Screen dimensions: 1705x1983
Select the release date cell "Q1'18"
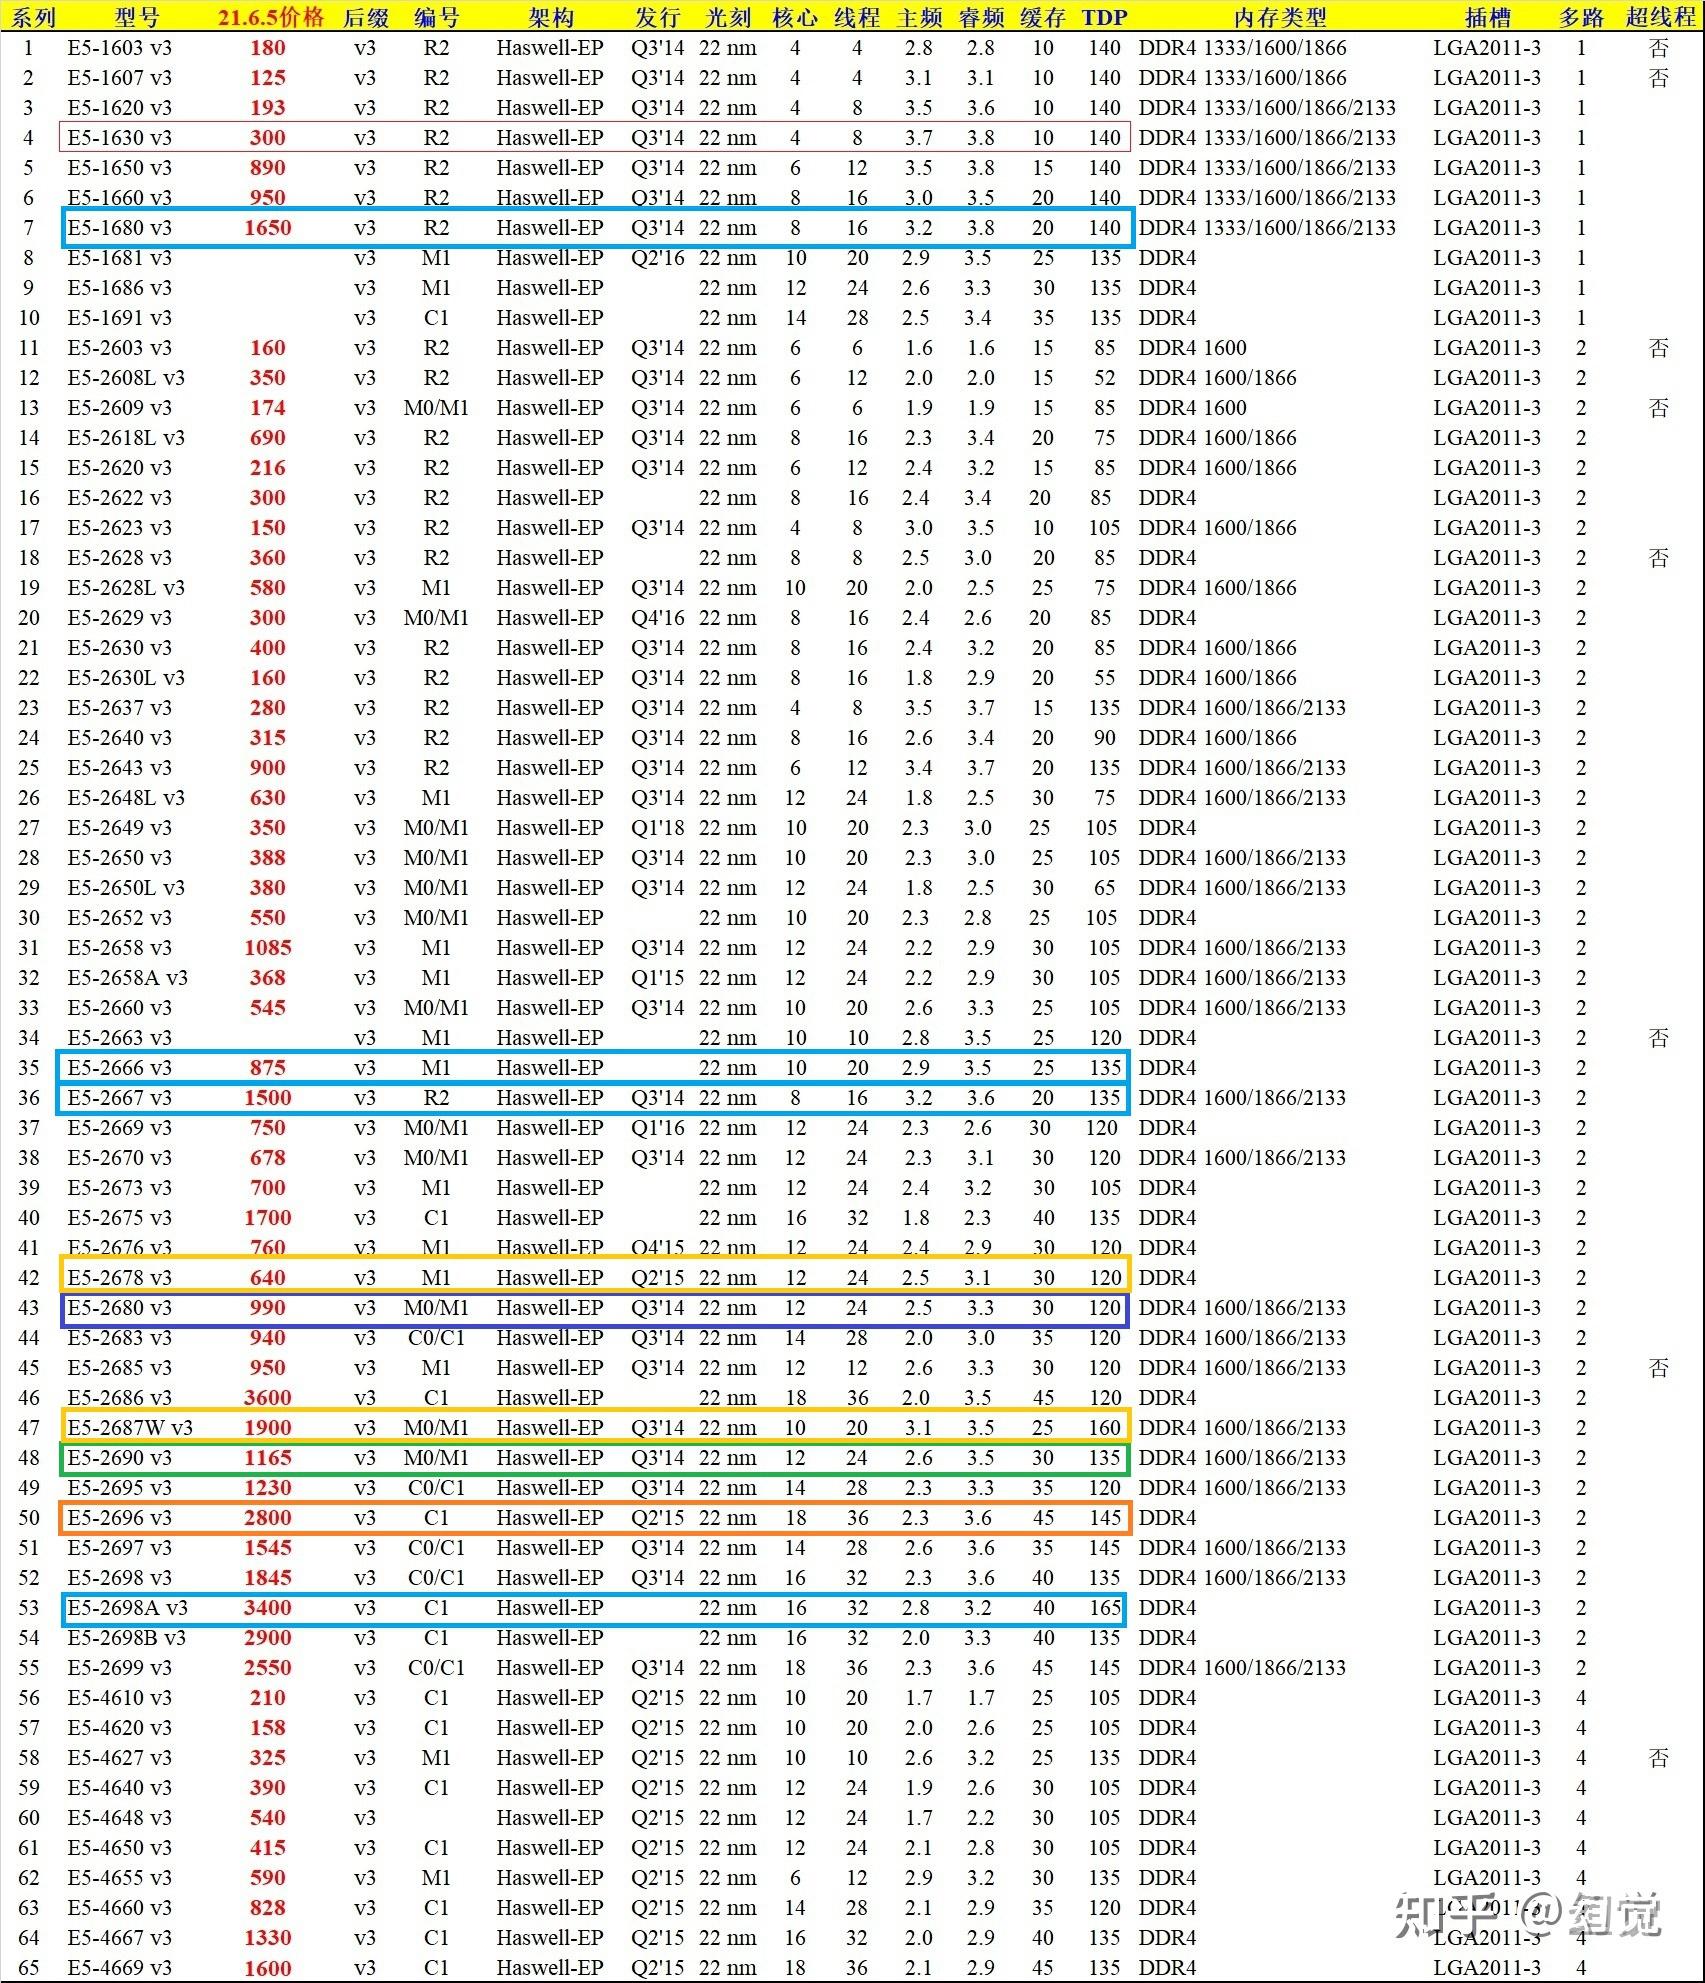point(658,828)
